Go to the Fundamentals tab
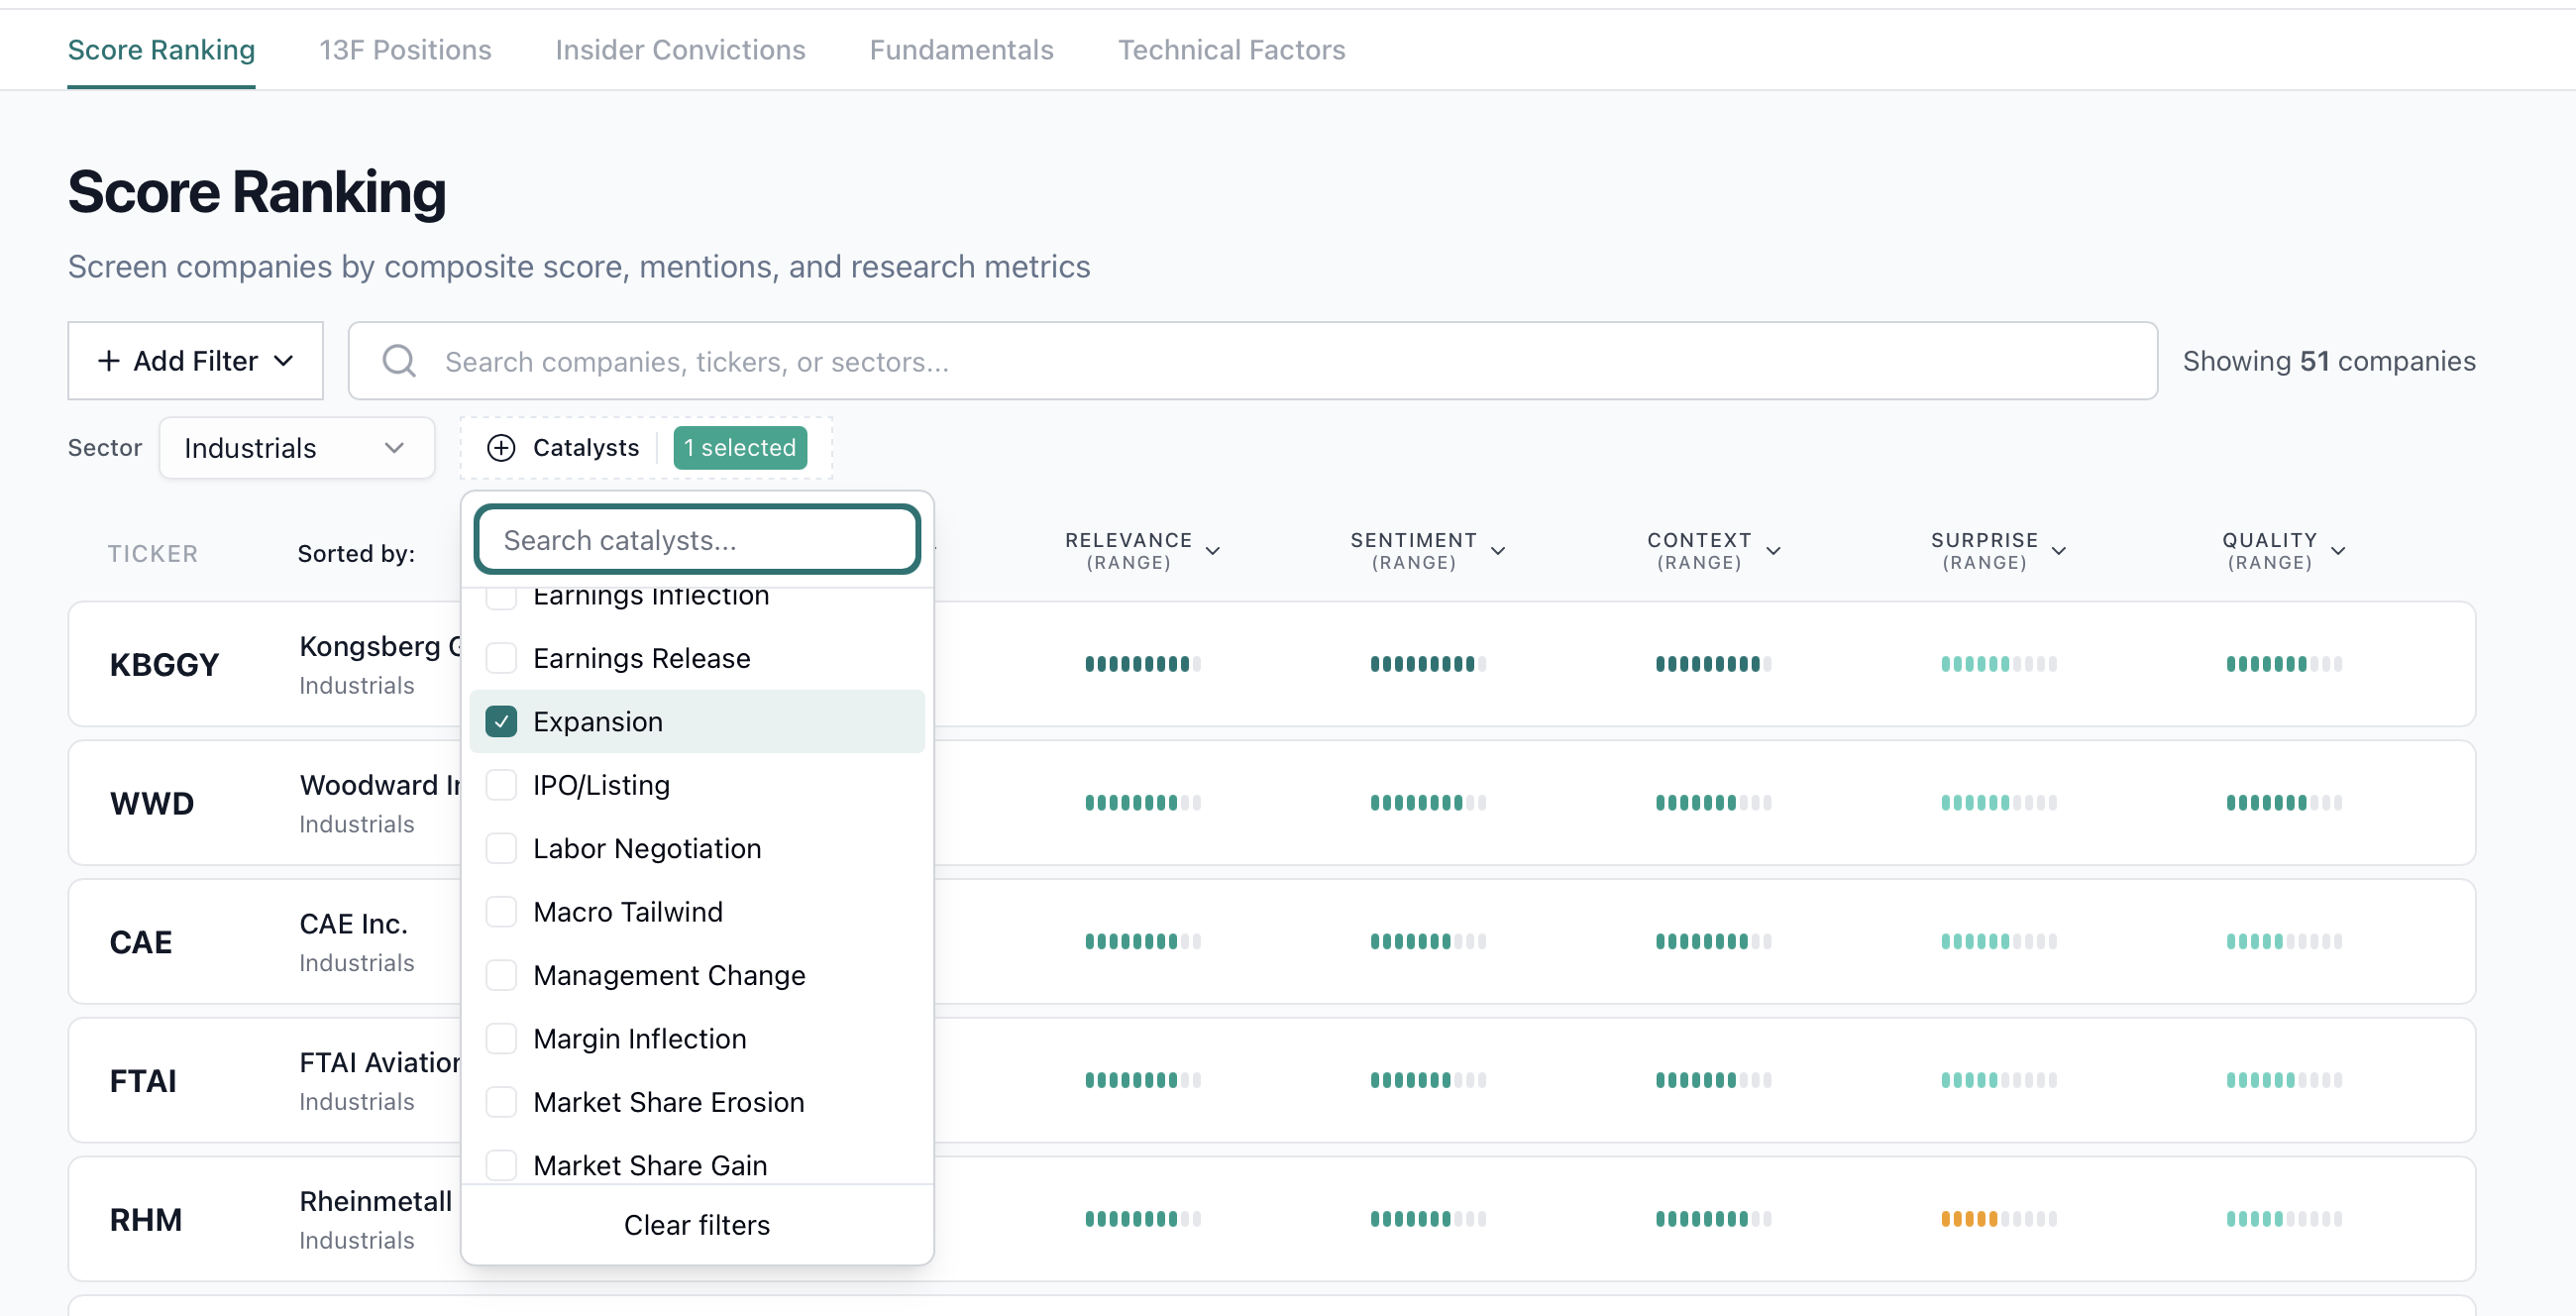 pos(961,50)
